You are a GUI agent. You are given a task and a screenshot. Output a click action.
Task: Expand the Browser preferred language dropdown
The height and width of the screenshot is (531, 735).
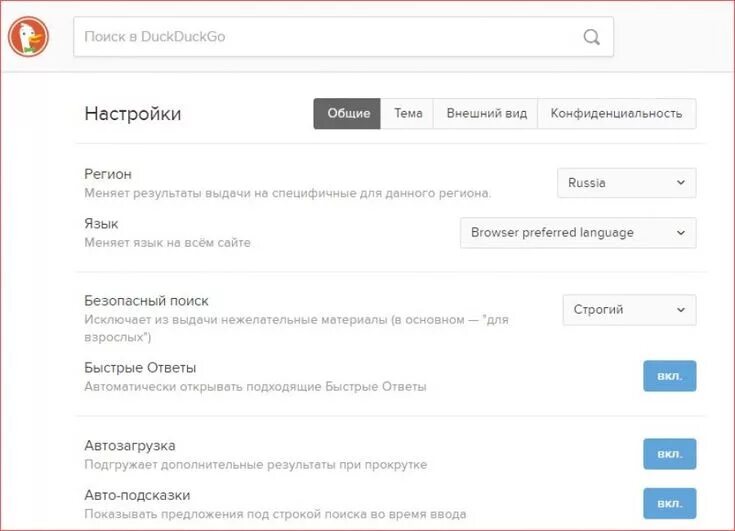(578, 232)
